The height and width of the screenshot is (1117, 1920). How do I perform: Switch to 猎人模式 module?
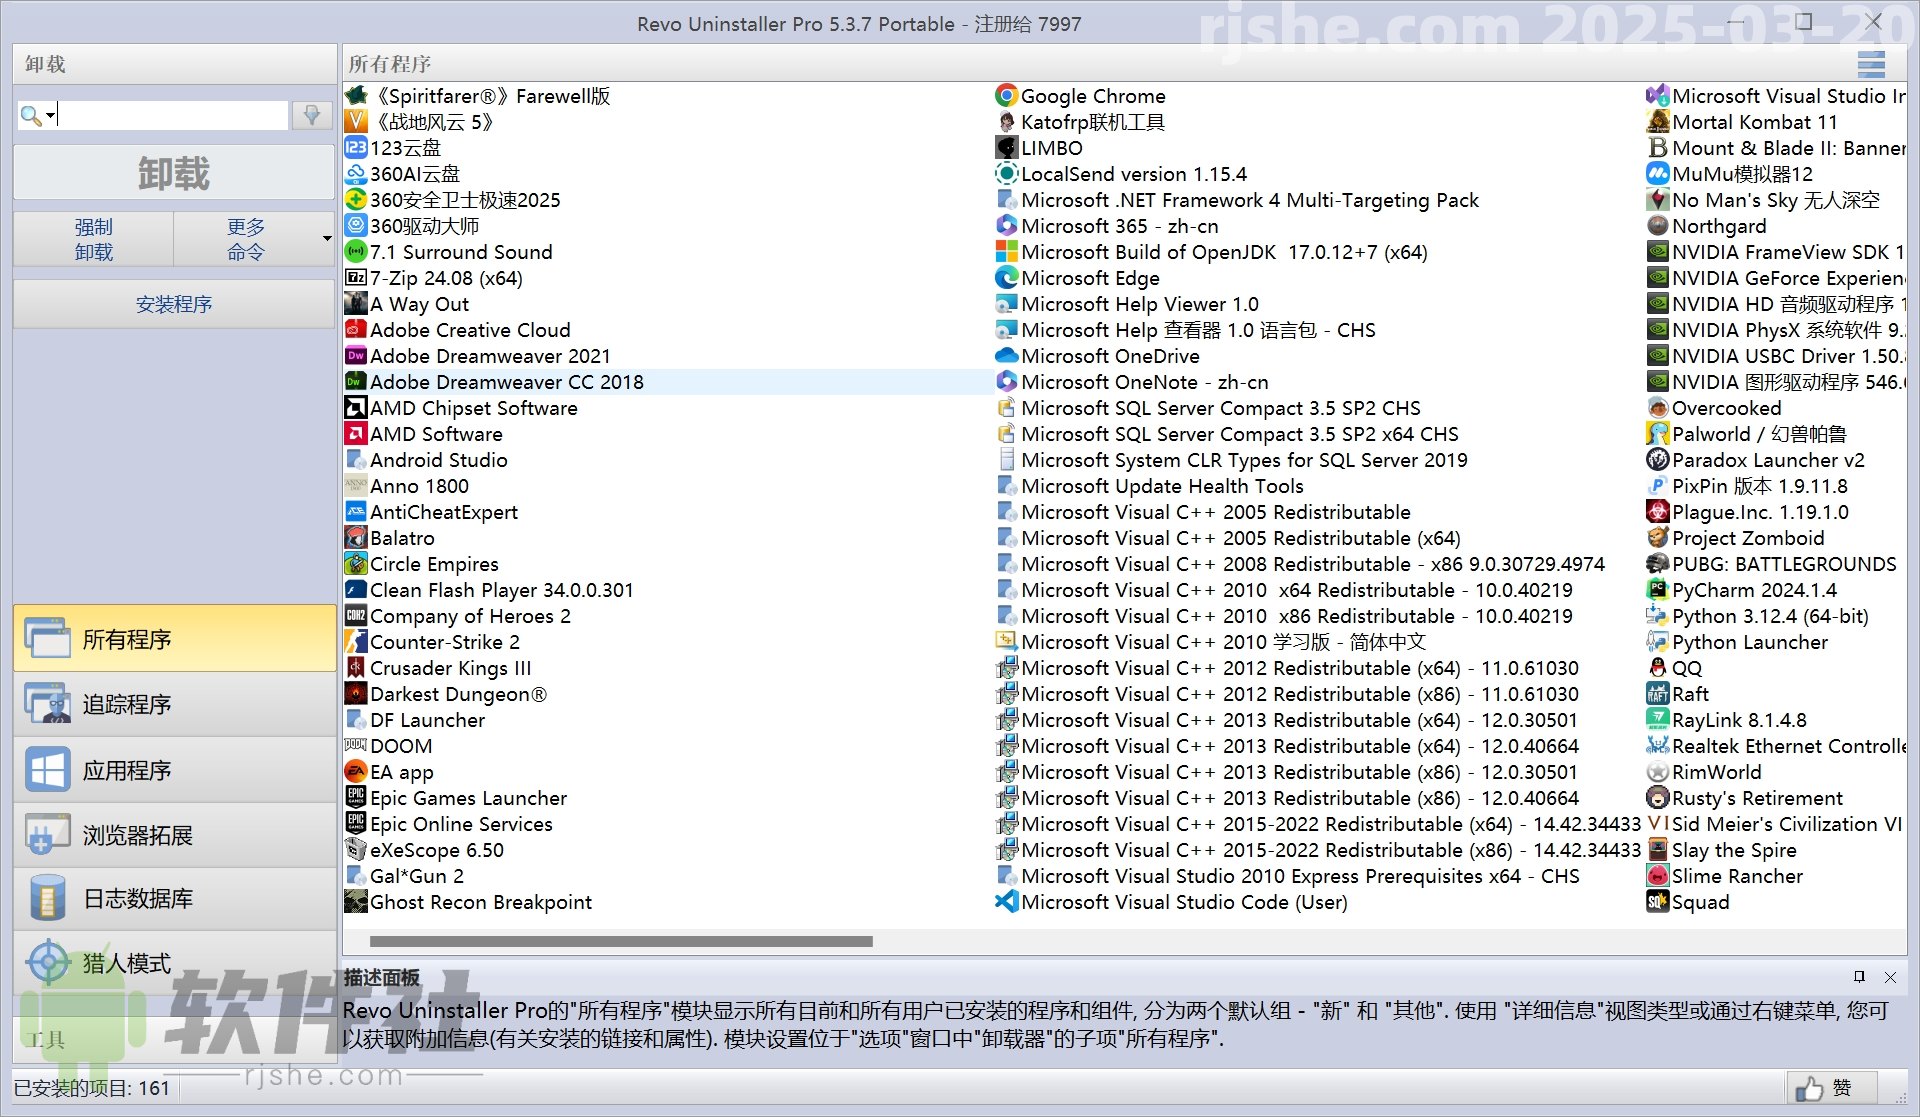click(175, 963)
